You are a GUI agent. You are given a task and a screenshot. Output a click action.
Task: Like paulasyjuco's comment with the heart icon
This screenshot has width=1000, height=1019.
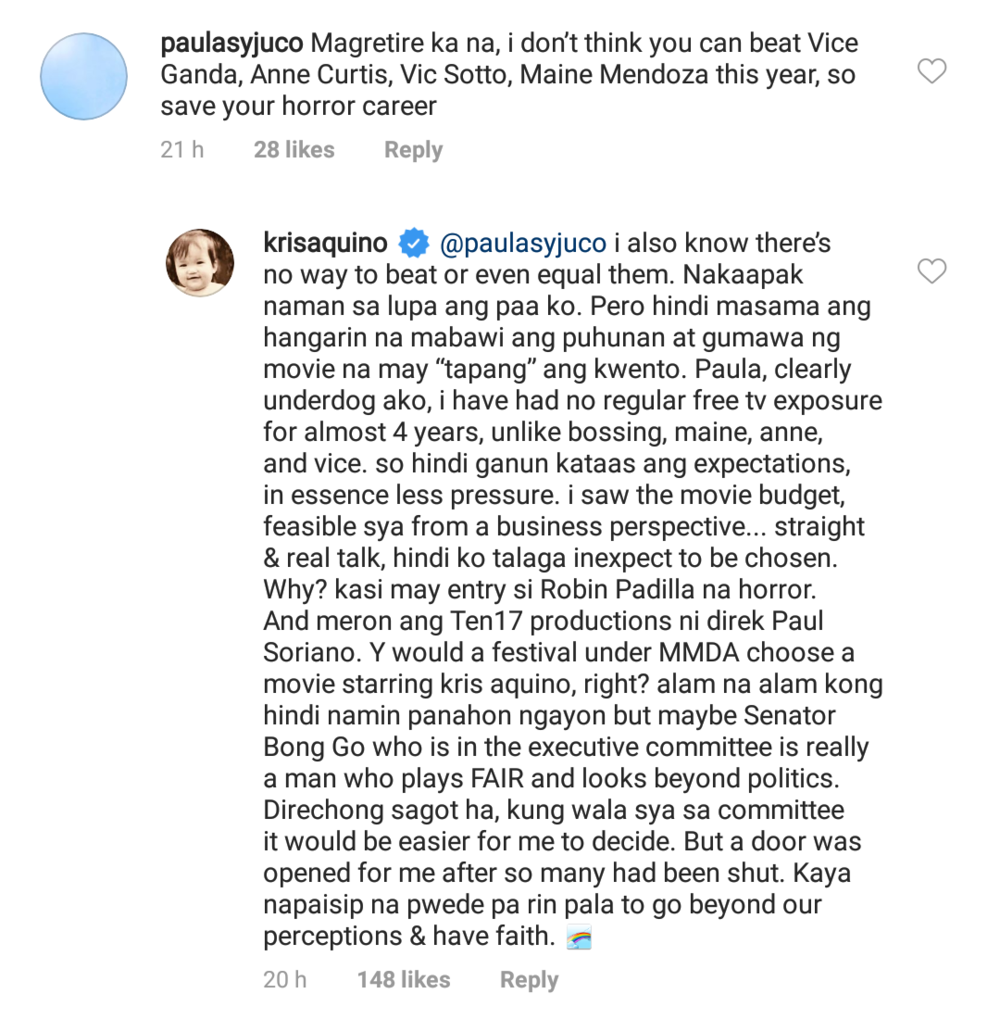pyautogui.click(x=931, y=71)
